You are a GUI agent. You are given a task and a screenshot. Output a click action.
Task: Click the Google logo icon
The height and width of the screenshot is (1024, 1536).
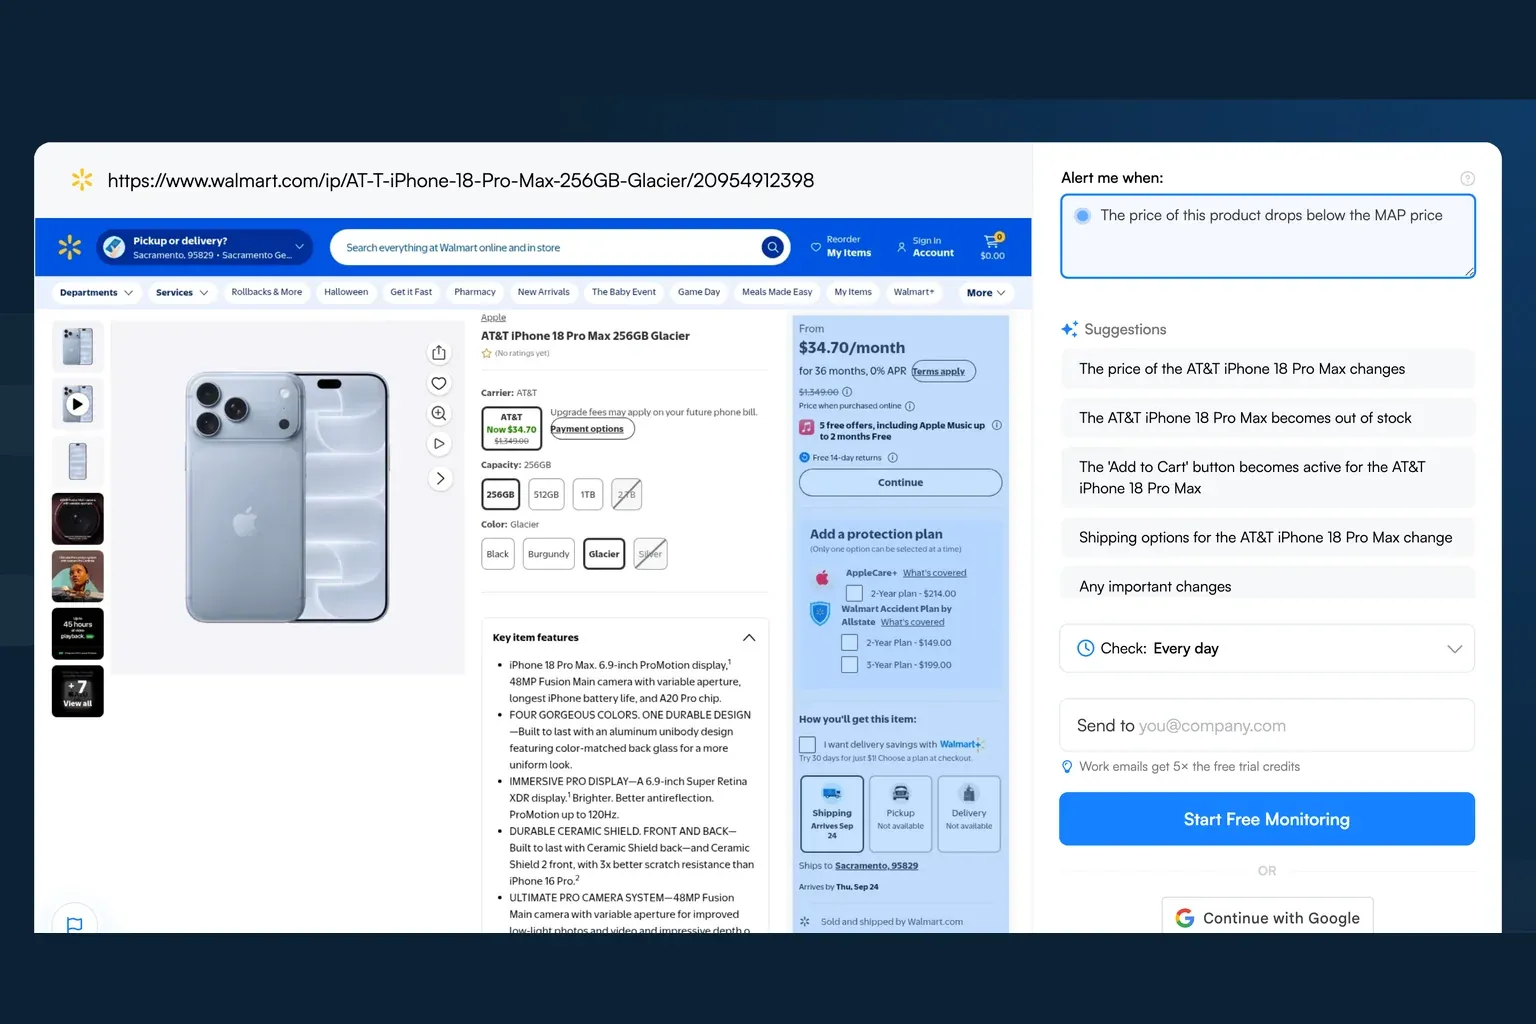tap(1185, 918)
